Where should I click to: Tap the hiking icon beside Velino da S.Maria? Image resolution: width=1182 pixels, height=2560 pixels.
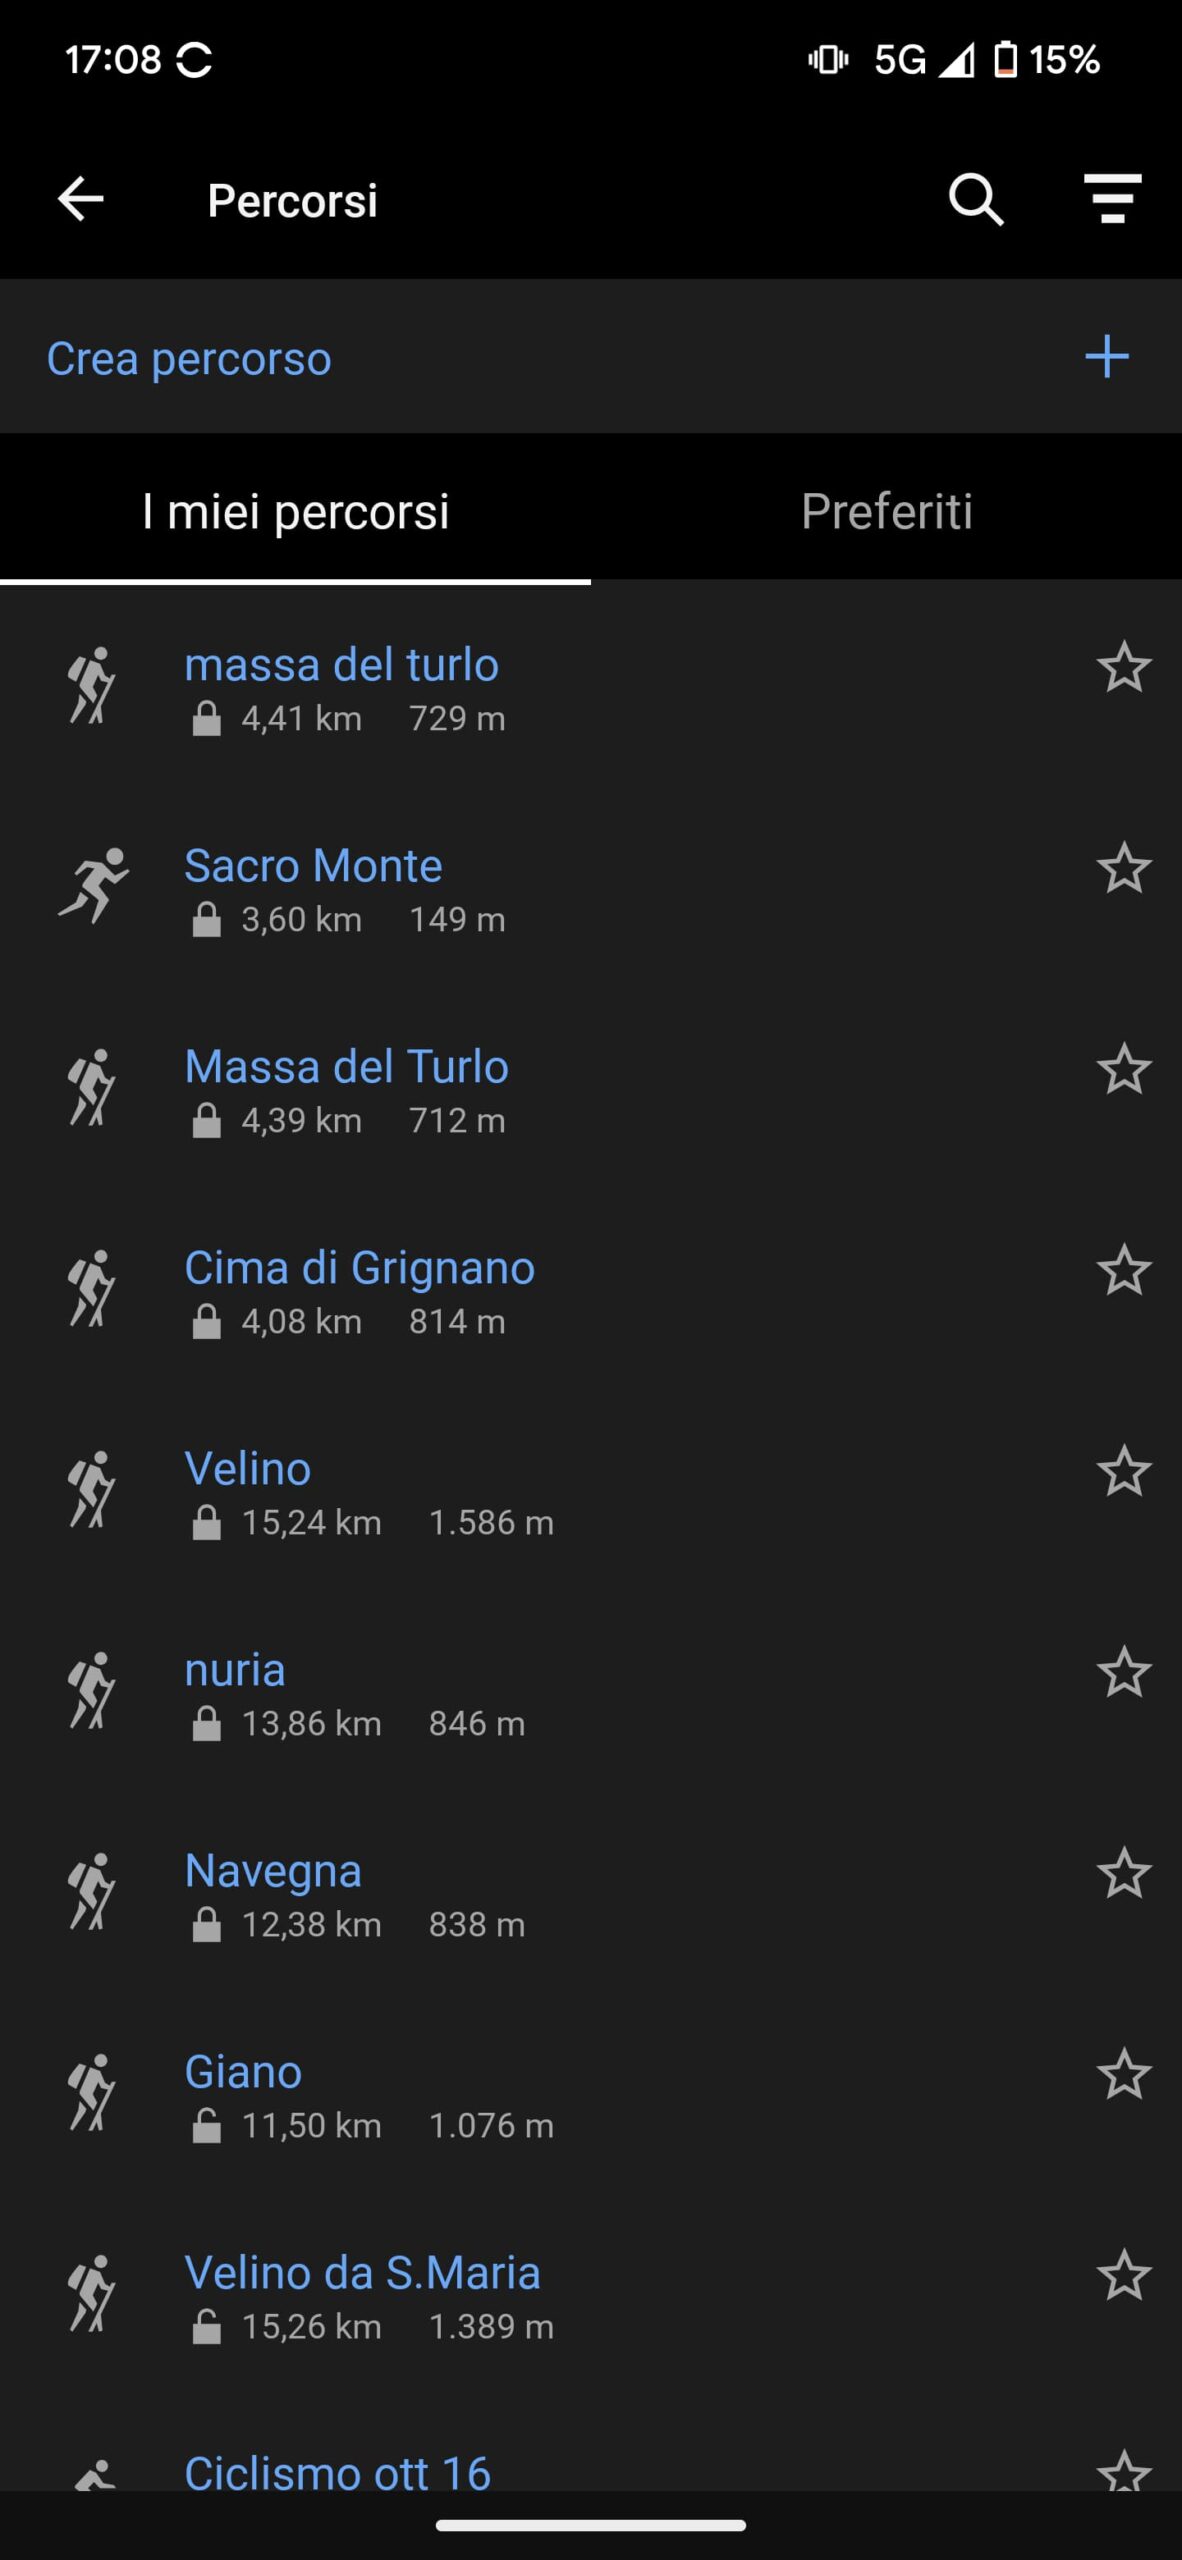click(x=92, y=2293)
